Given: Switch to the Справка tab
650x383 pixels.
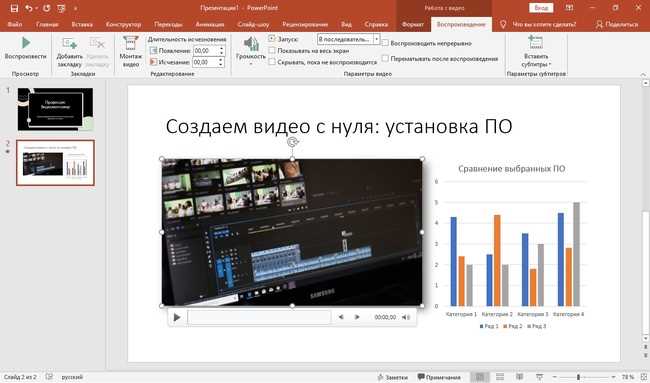Looking at the screenshot, I should point(376,24).
